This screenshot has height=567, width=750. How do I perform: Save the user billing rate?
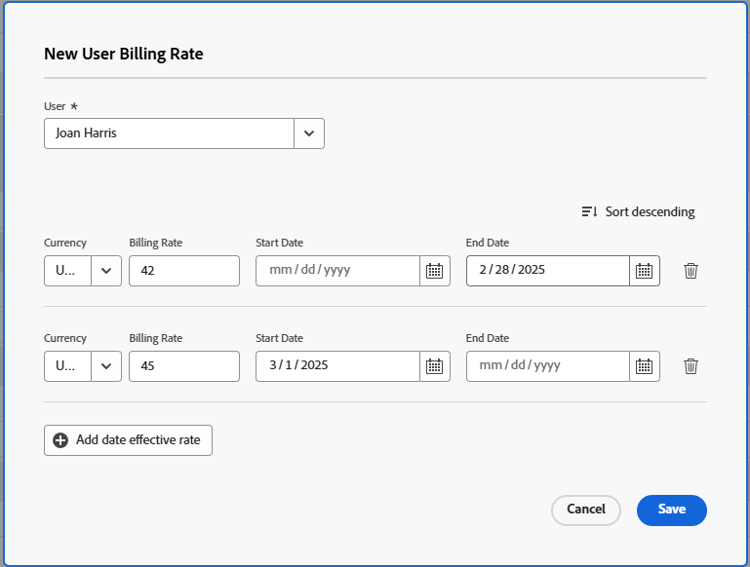[671, 510]
